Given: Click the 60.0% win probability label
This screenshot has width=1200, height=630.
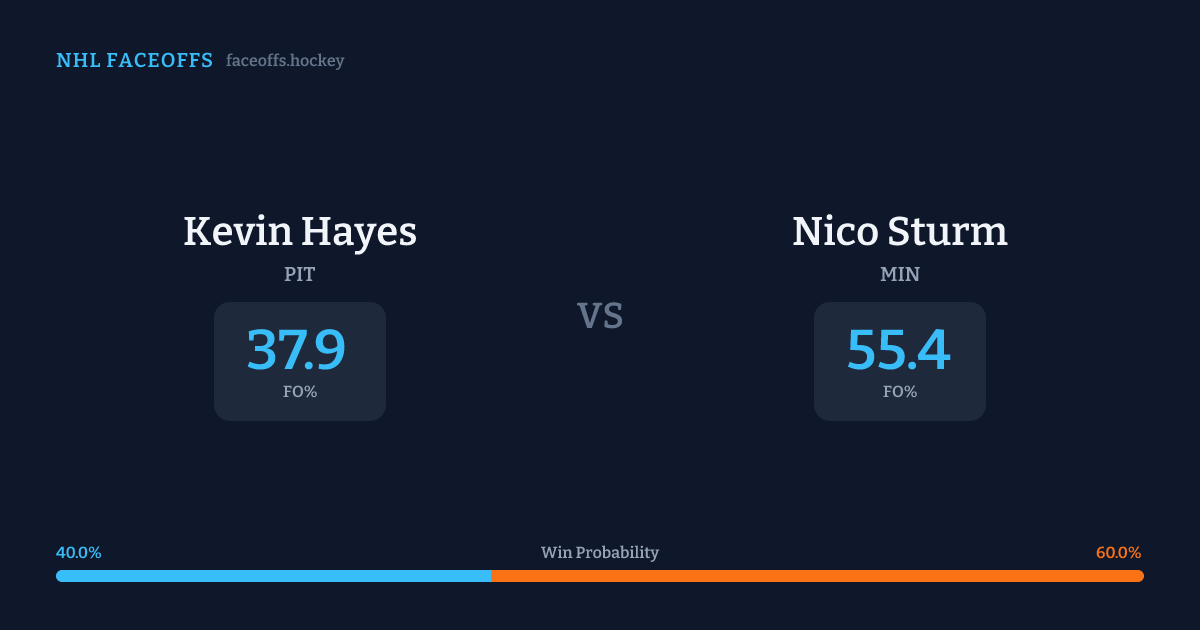Looking at the screenshot, I should pyautogui.click(x=1118, y=553).
